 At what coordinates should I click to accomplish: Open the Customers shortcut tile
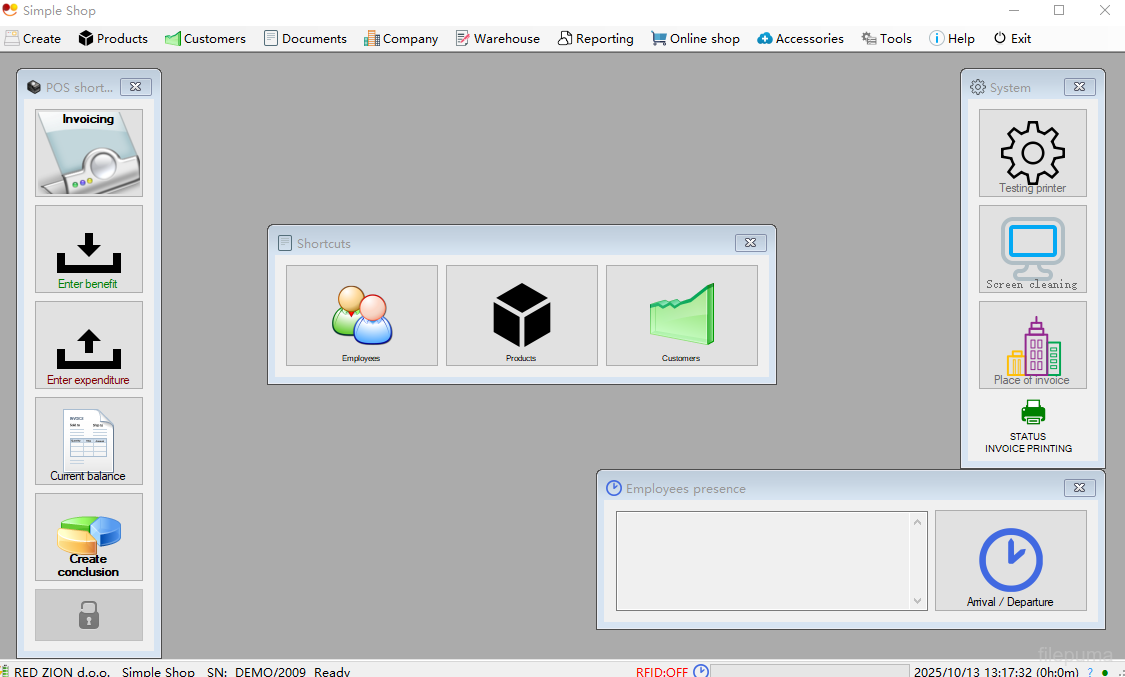point(682,315)
